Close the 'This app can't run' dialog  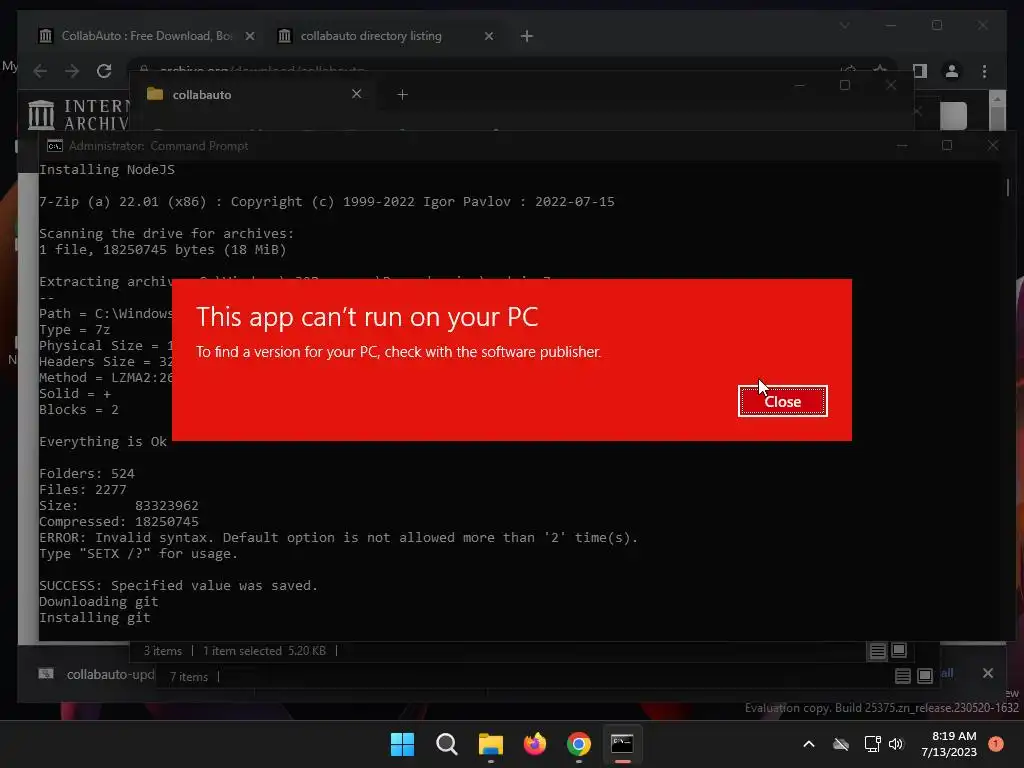[782, 401]
